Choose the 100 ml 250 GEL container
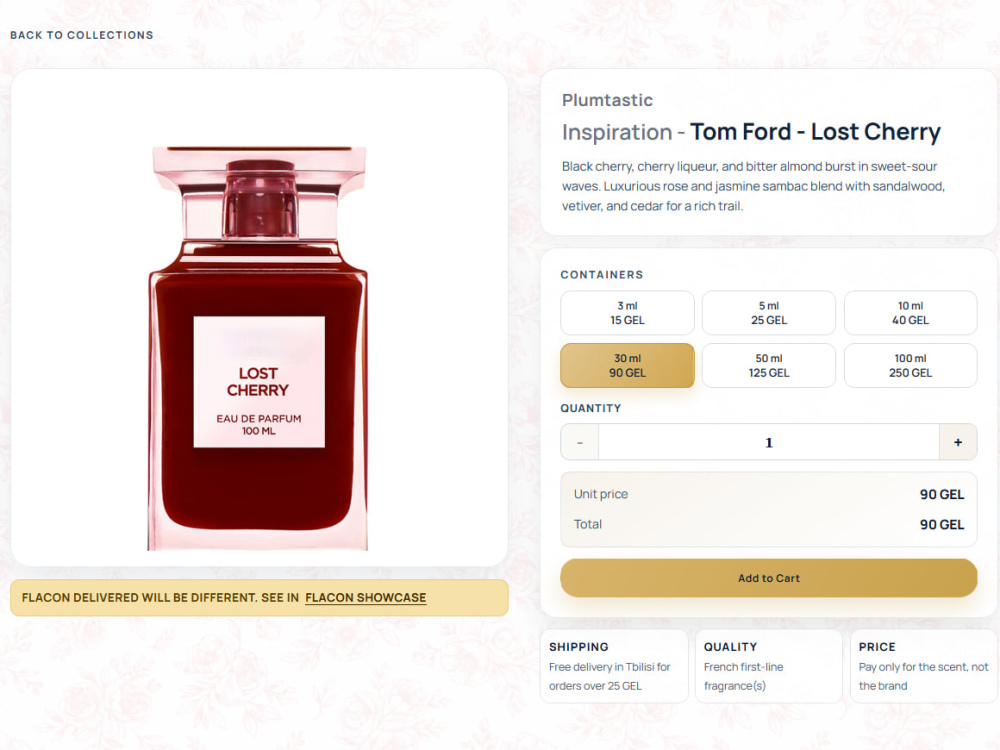This screenshot has height=750, width=1000. tap(910, 365)
